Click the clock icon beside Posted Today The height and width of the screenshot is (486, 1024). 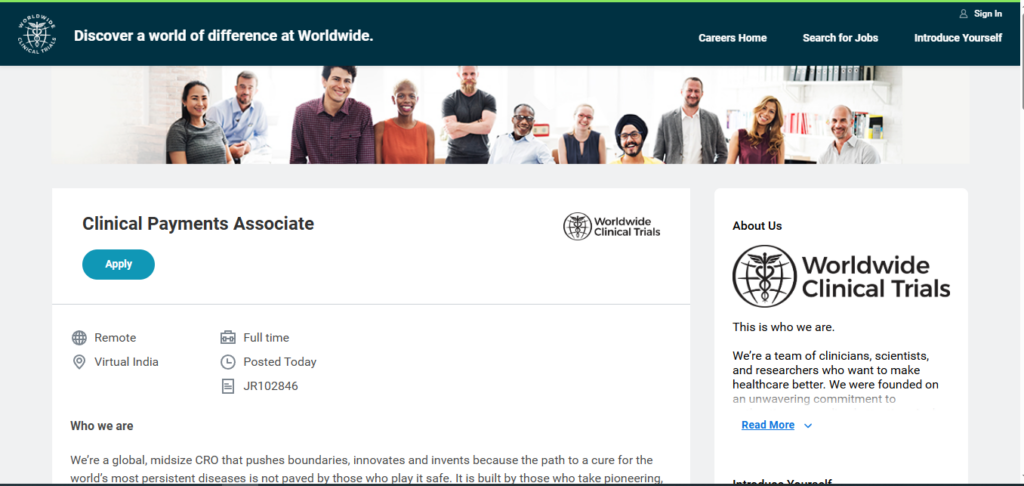click(227, 362)
